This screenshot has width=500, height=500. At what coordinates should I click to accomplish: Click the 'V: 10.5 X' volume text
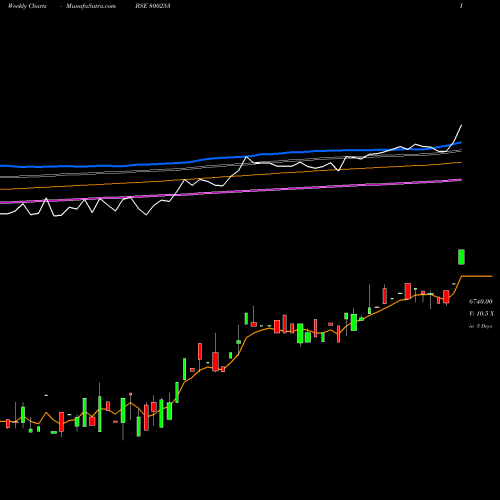pyautogui.click(x=481, y=314)
